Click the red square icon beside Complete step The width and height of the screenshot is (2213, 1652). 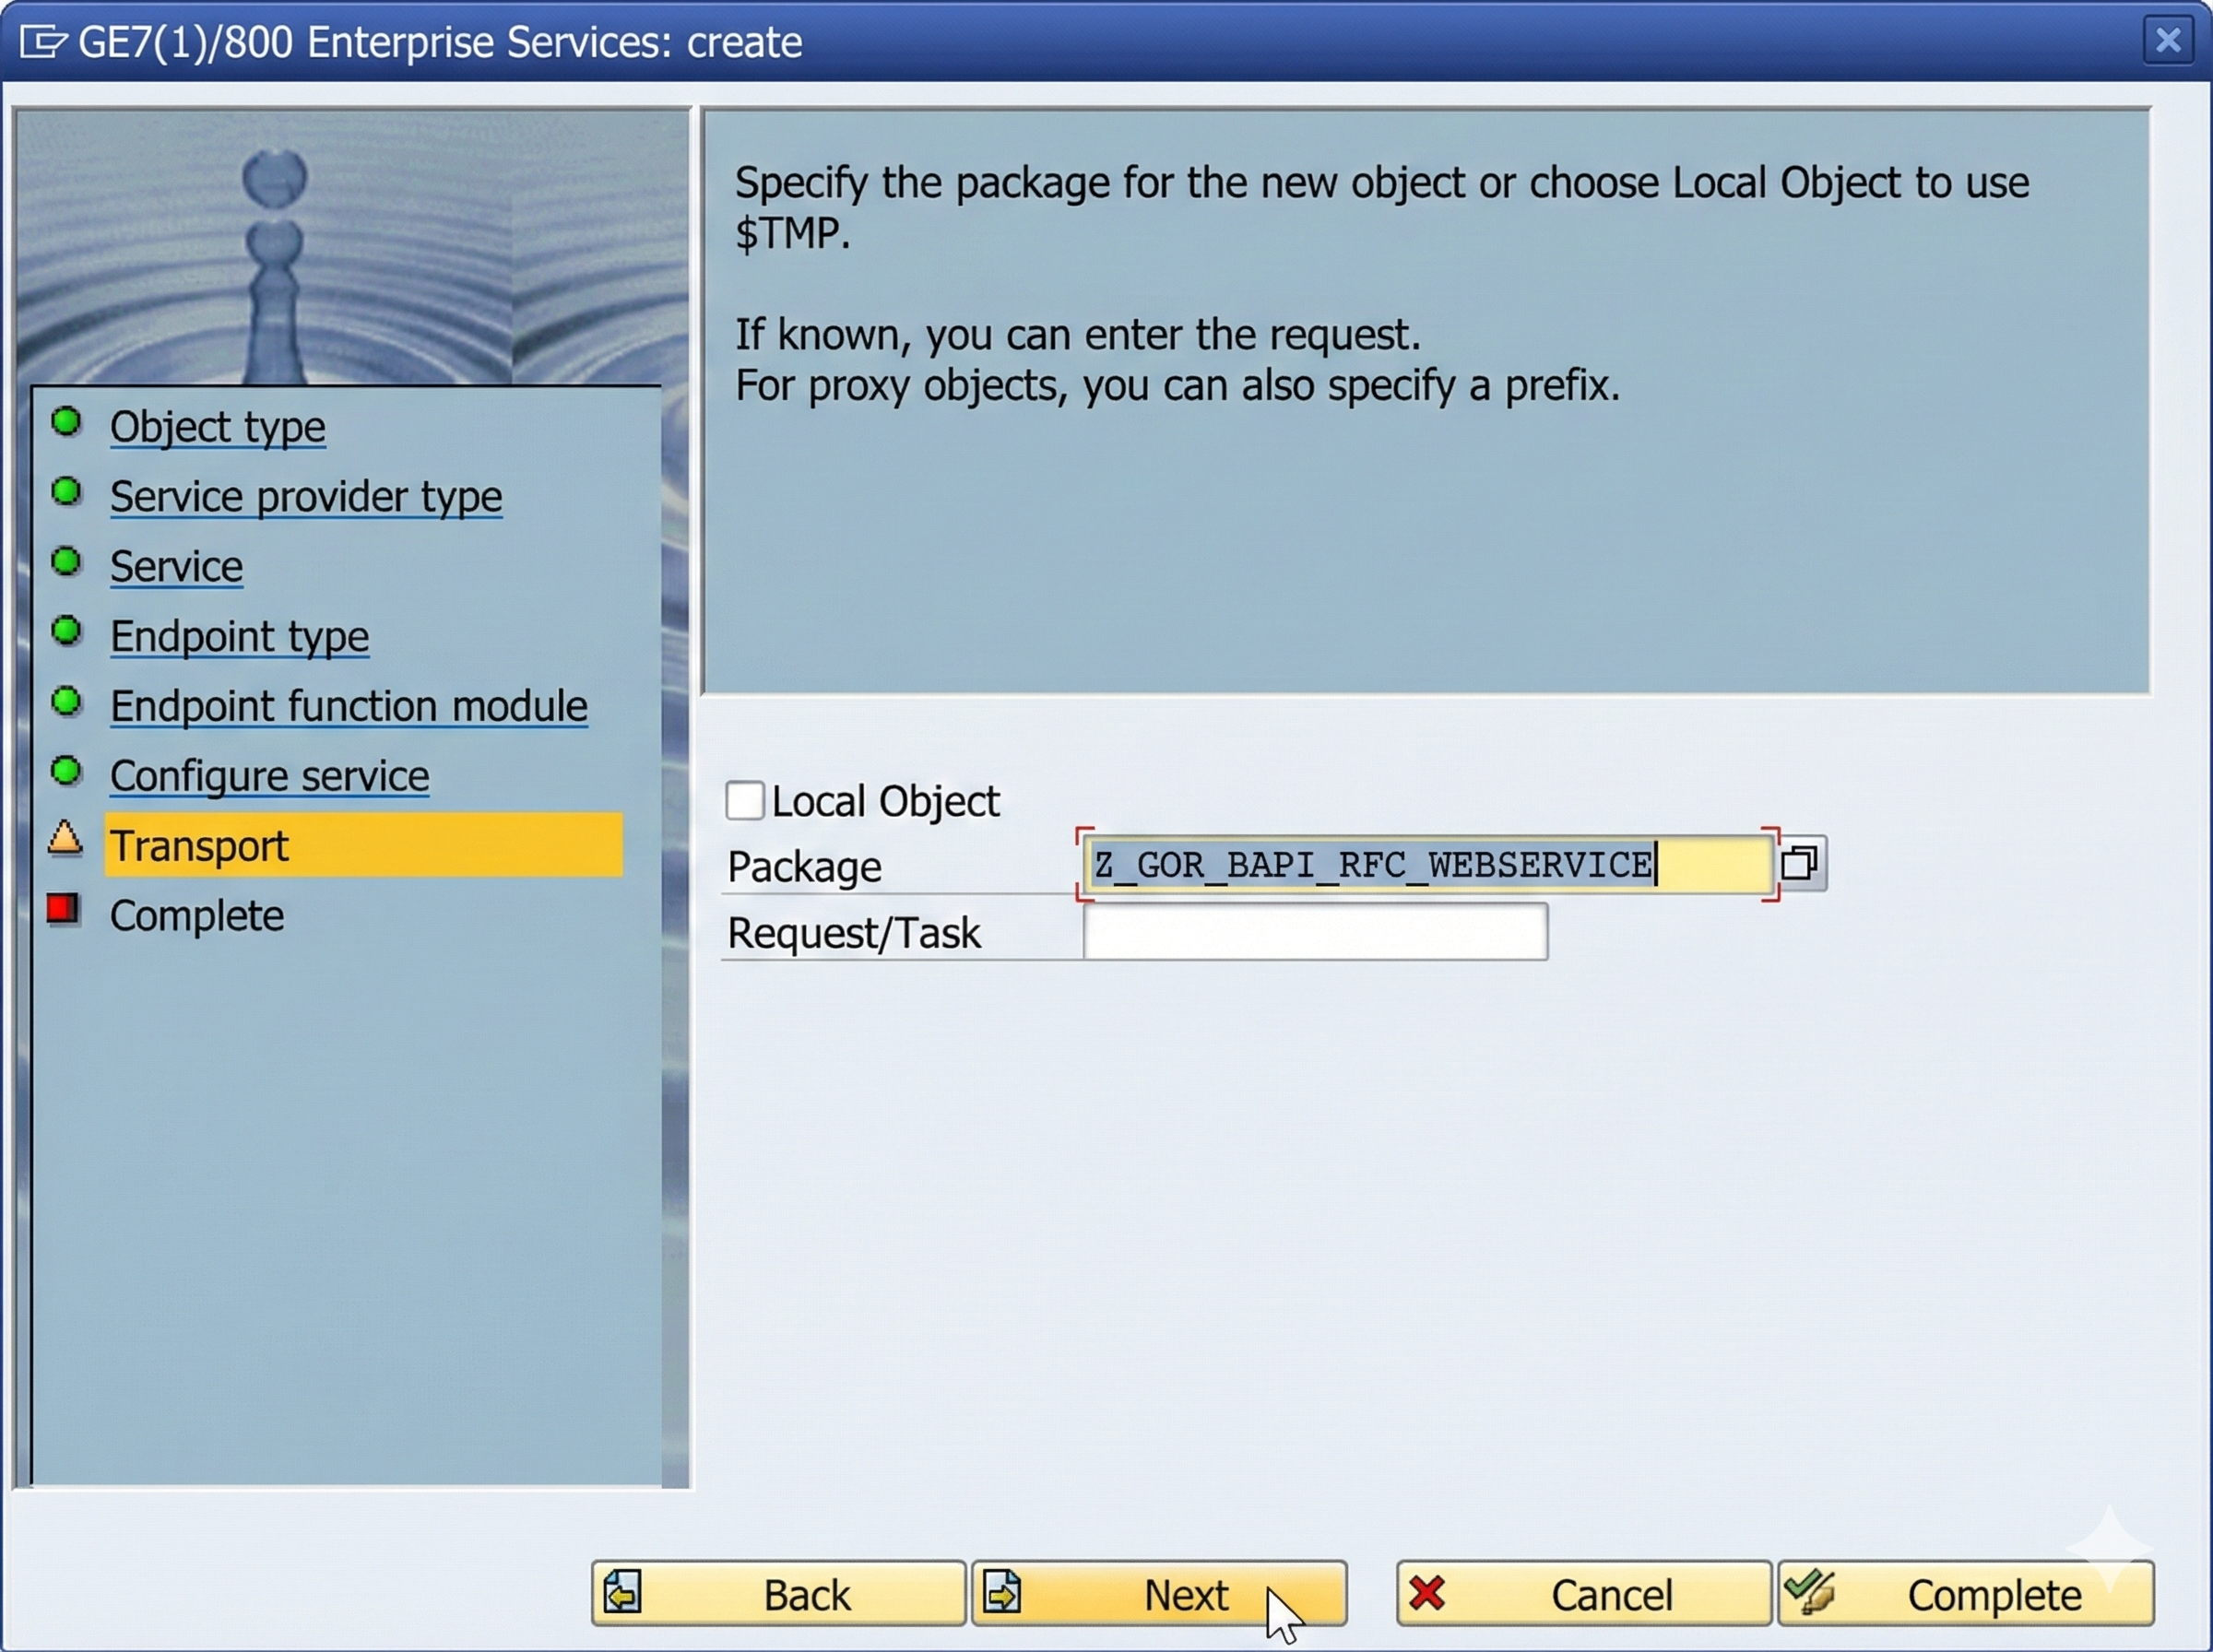click(x=63, y=909)
